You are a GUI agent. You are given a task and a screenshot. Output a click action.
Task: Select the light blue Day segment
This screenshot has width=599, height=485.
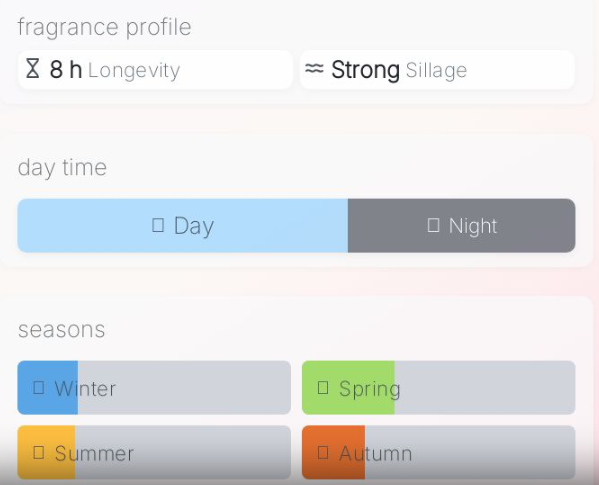(183, 225)
